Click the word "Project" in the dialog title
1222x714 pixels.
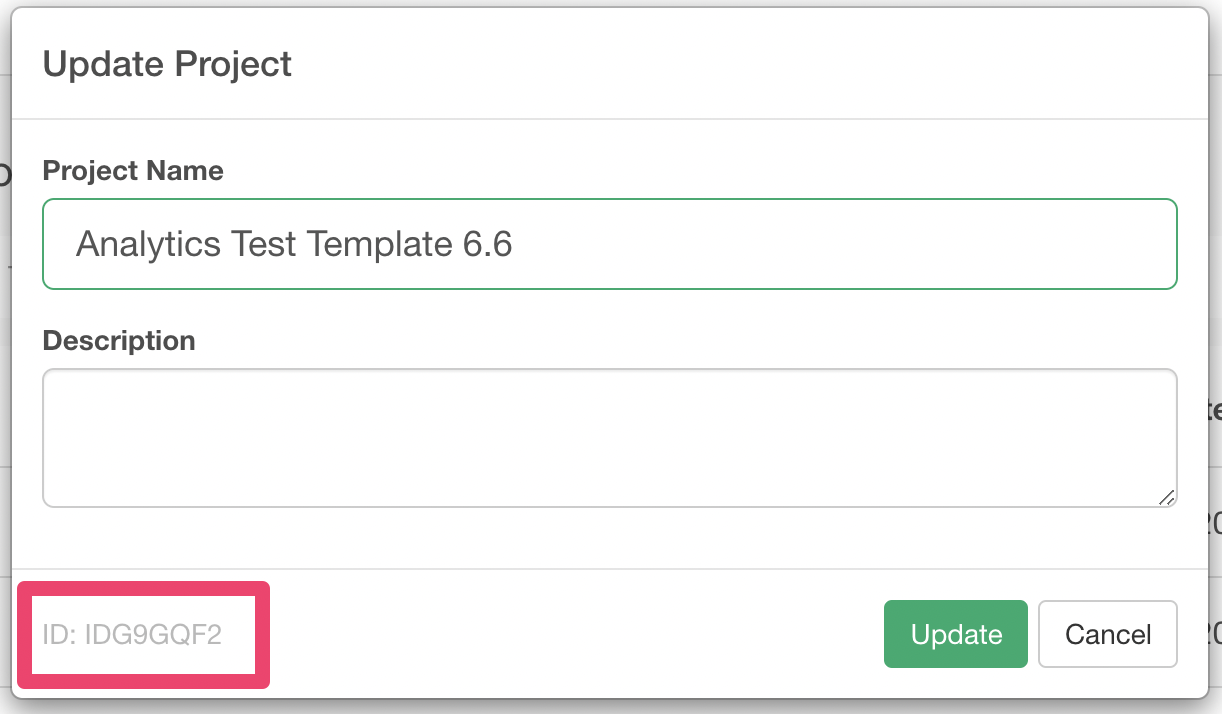click(233, 65)
